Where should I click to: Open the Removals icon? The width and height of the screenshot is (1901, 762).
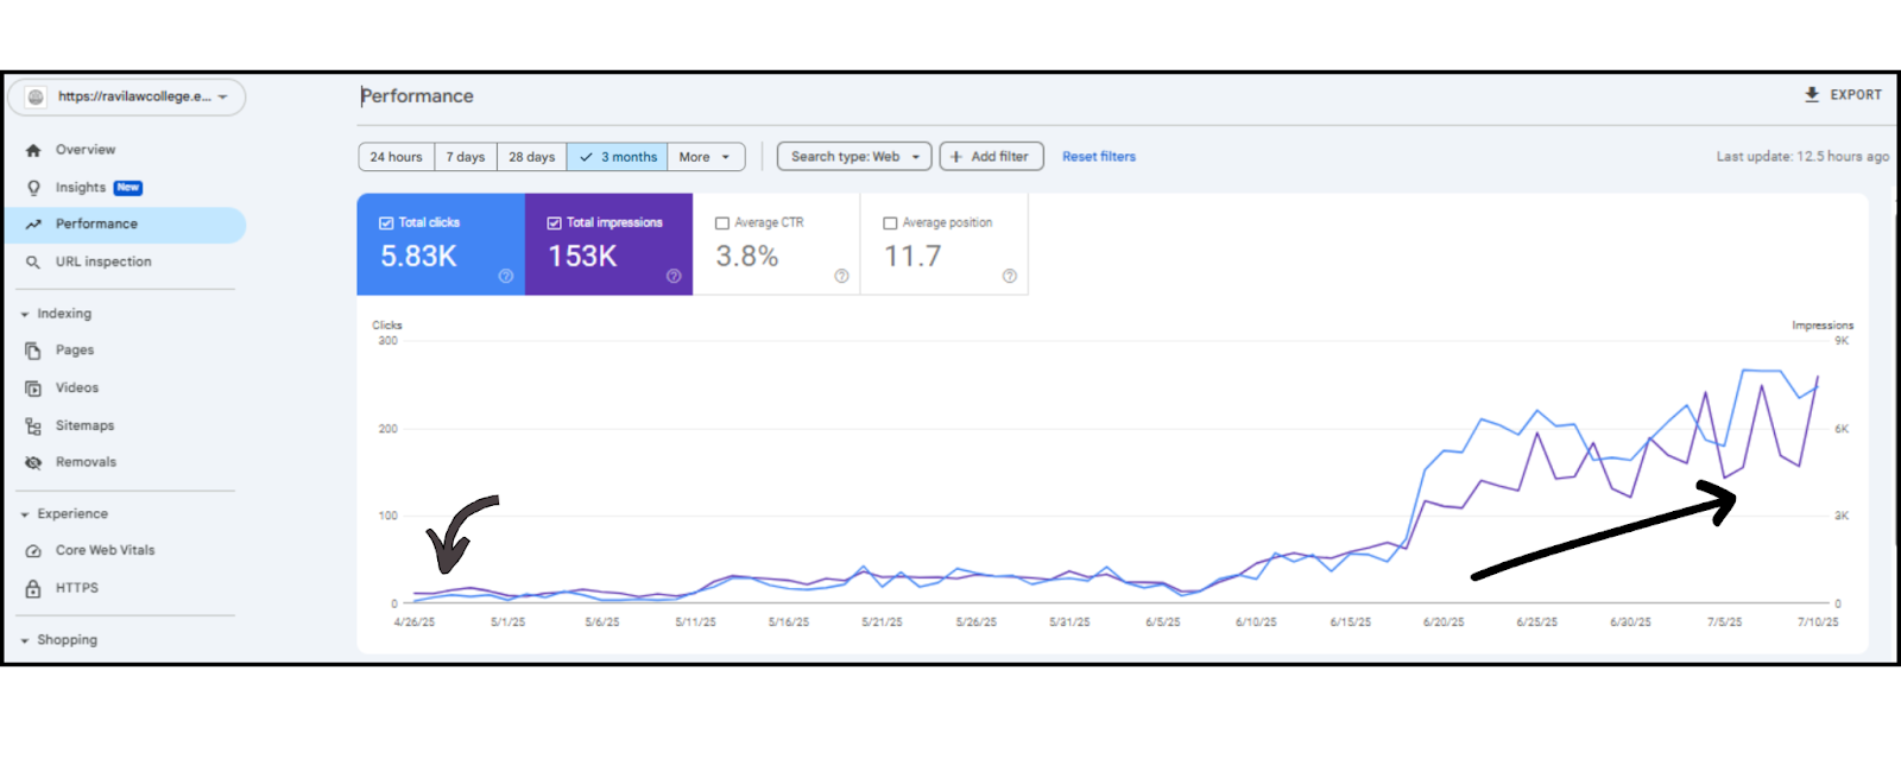click(33, 463)
